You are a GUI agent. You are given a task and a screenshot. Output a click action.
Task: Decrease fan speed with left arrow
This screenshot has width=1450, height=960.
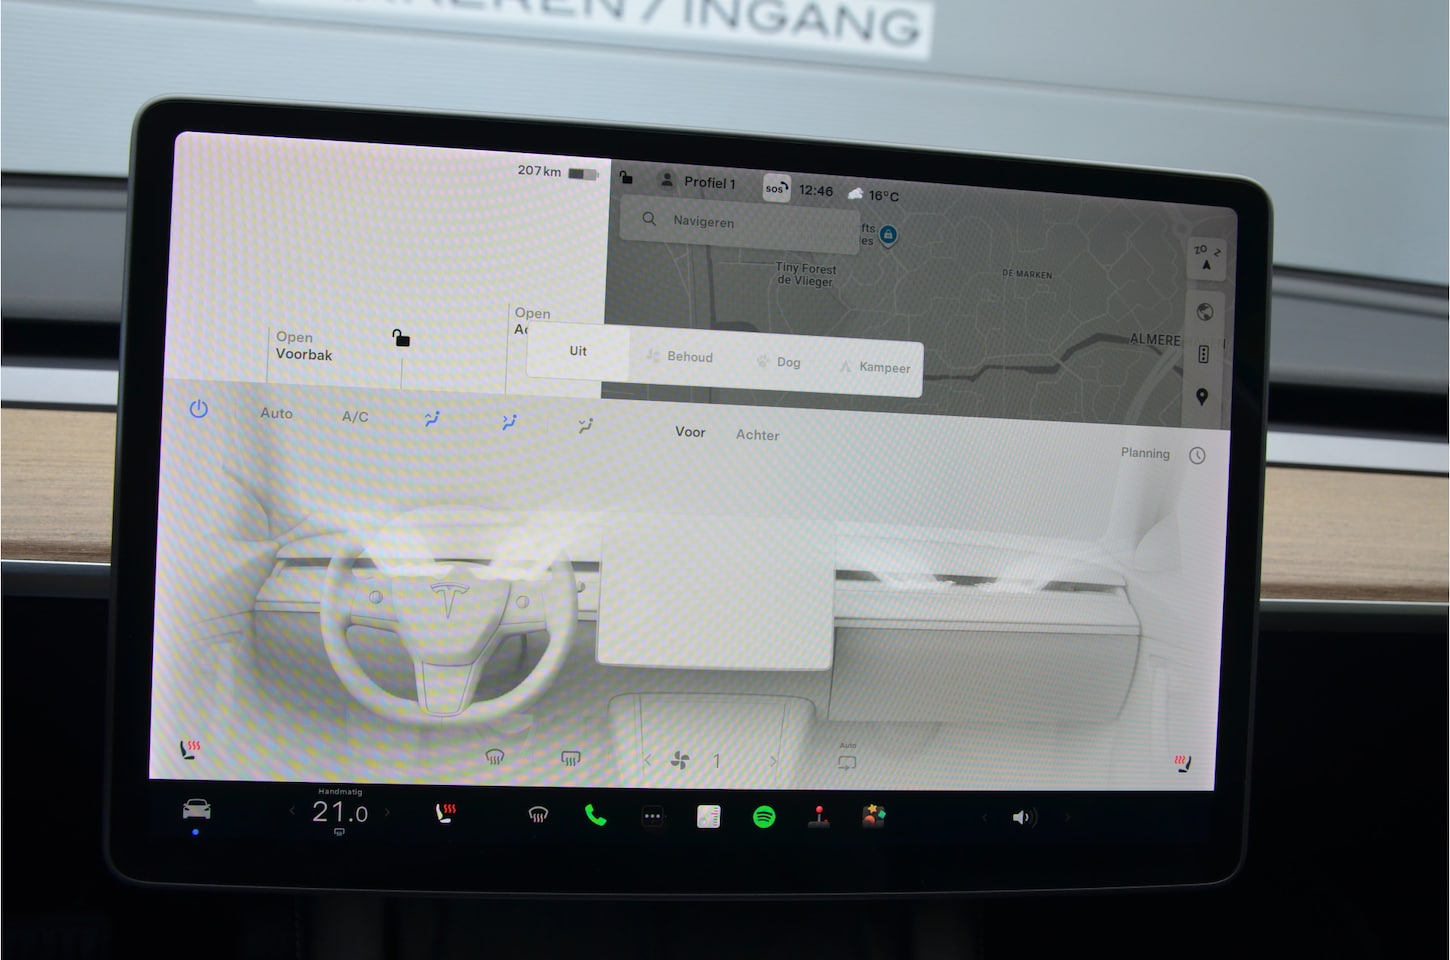pyautogui.click(x=648, y=761)
